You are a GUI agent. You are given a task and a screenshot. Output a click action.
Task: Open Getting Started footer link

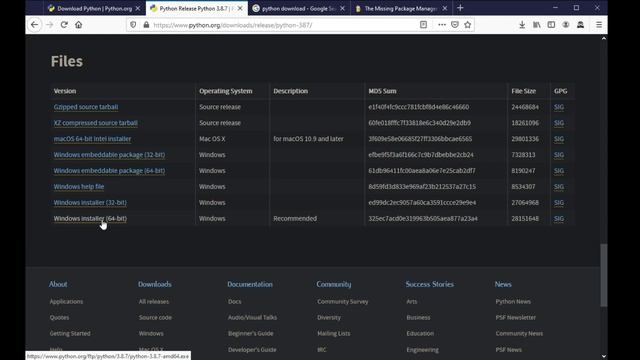pyautogui.click(x=70, y=333)
